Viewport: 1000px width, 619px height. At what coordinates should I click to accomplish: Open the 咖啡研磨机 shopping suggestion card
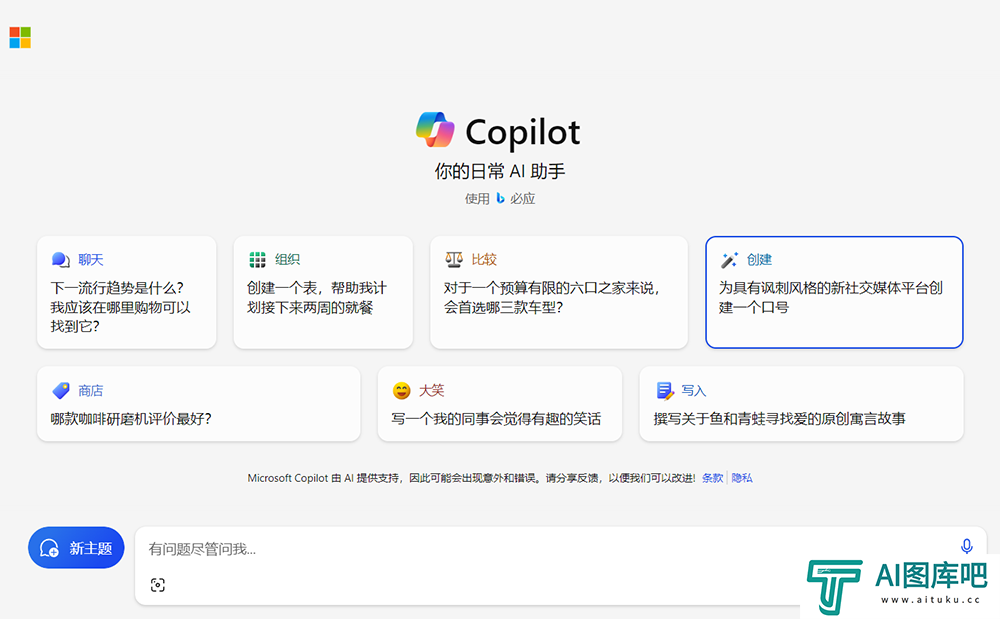198,404
